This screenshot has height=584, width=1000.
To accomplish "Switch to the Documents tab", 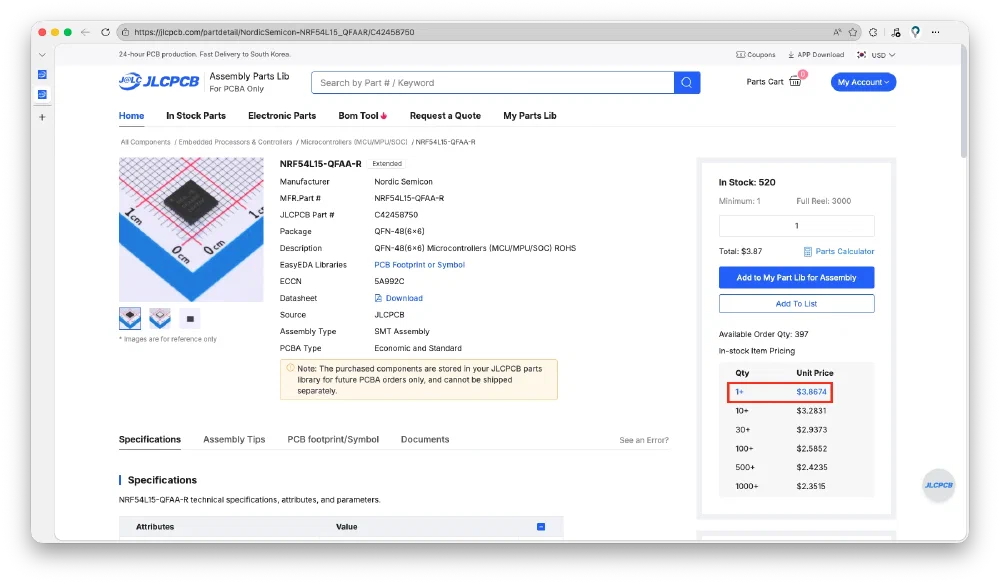I will [x=425, y=439].
